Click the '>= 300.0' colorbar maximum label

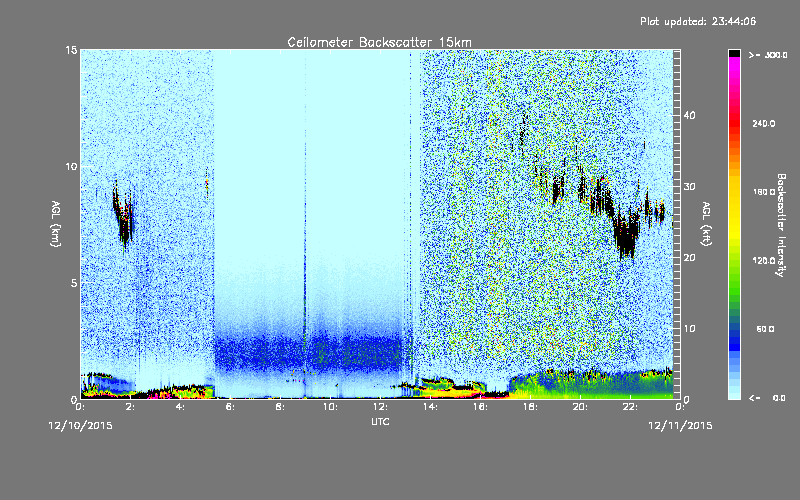(768, 55)
